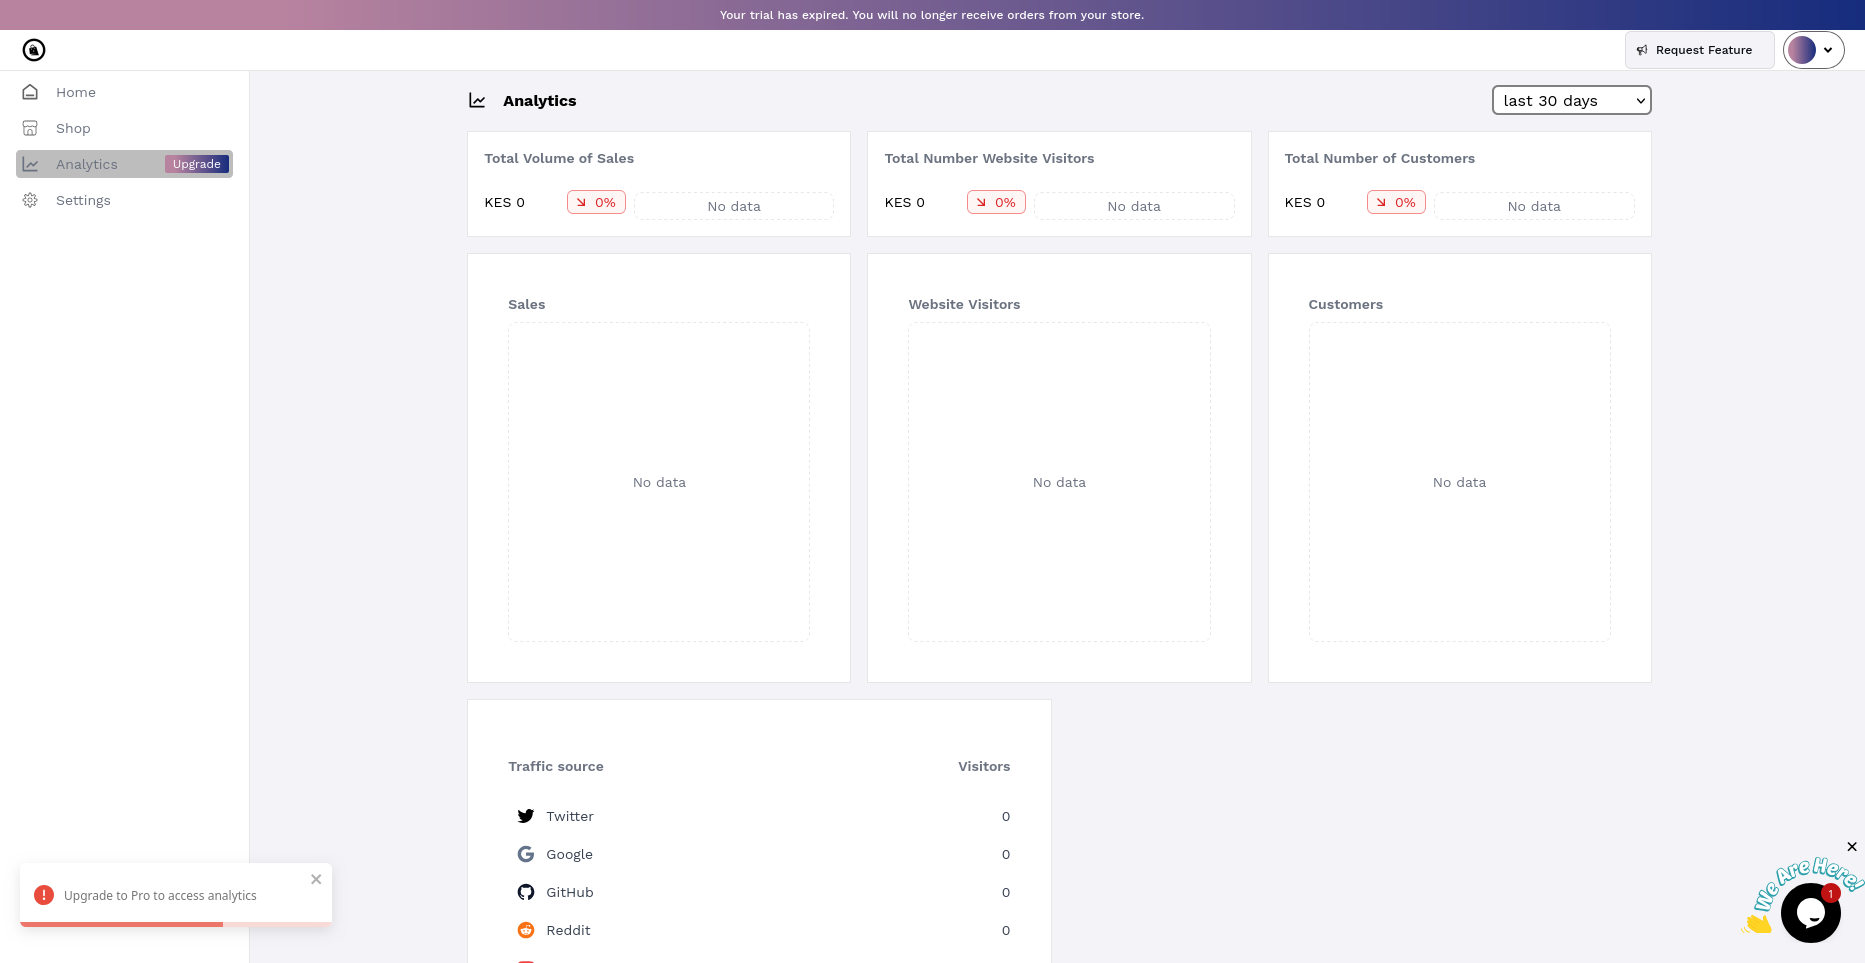Expand the profile avatar dropdown

pos(1813,50)
